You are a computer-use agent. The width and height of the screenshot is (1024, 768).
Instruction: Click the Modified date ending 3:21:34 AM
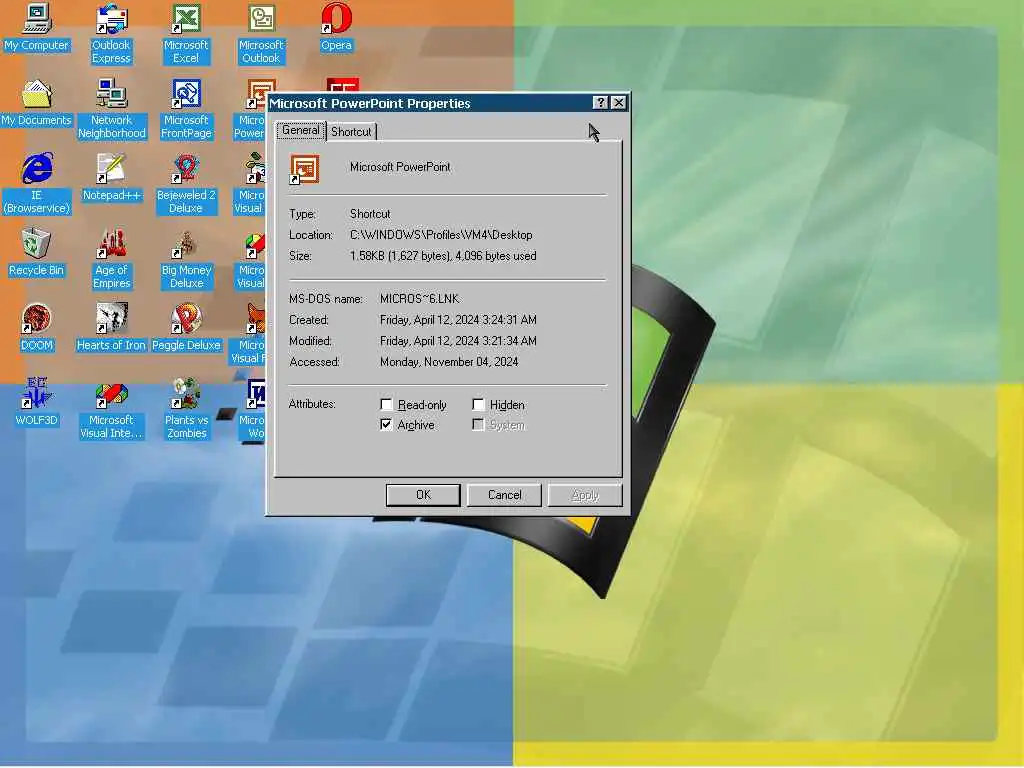pyautogui.click(x=458, y=341)
